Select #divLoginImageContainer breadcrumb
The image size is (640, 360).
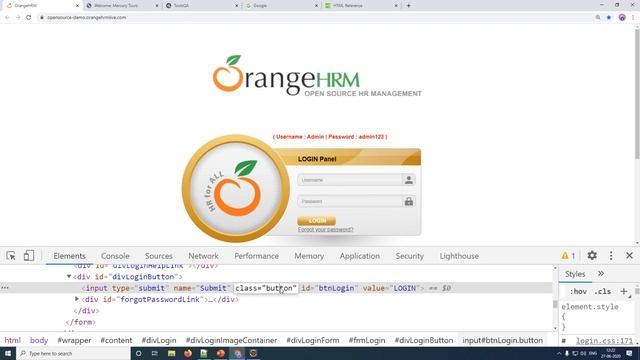pos(231,340)
